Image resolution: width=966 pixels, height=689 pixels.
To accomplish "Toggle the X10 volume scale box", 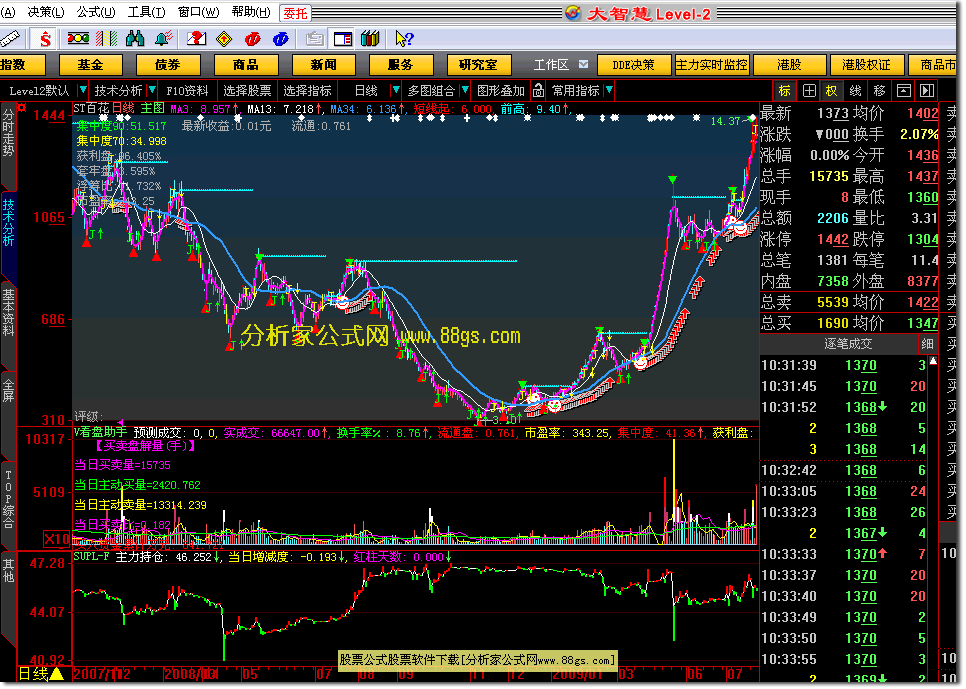I will click(x=57, y=539).
